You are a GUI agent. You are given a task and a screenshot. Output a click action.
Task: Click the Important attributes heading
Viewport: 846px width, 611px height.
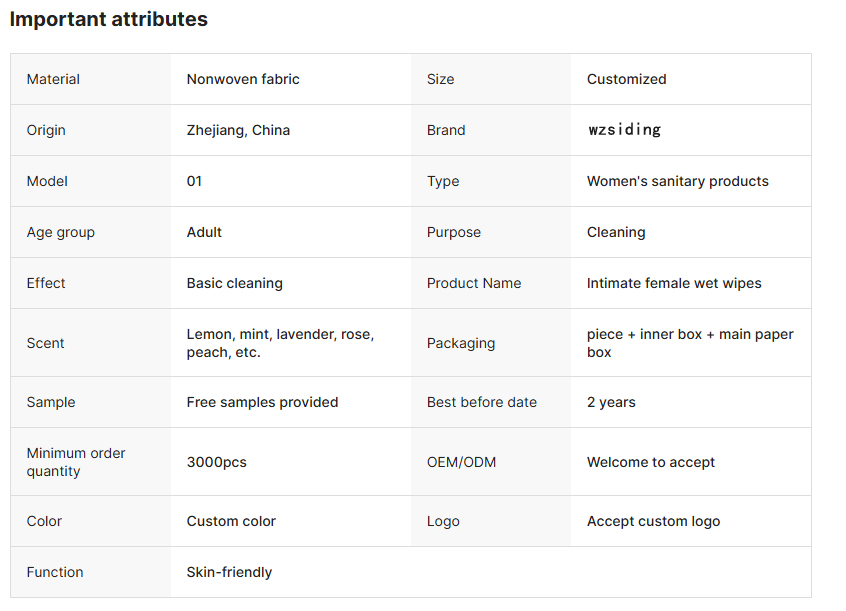(109, 19)
